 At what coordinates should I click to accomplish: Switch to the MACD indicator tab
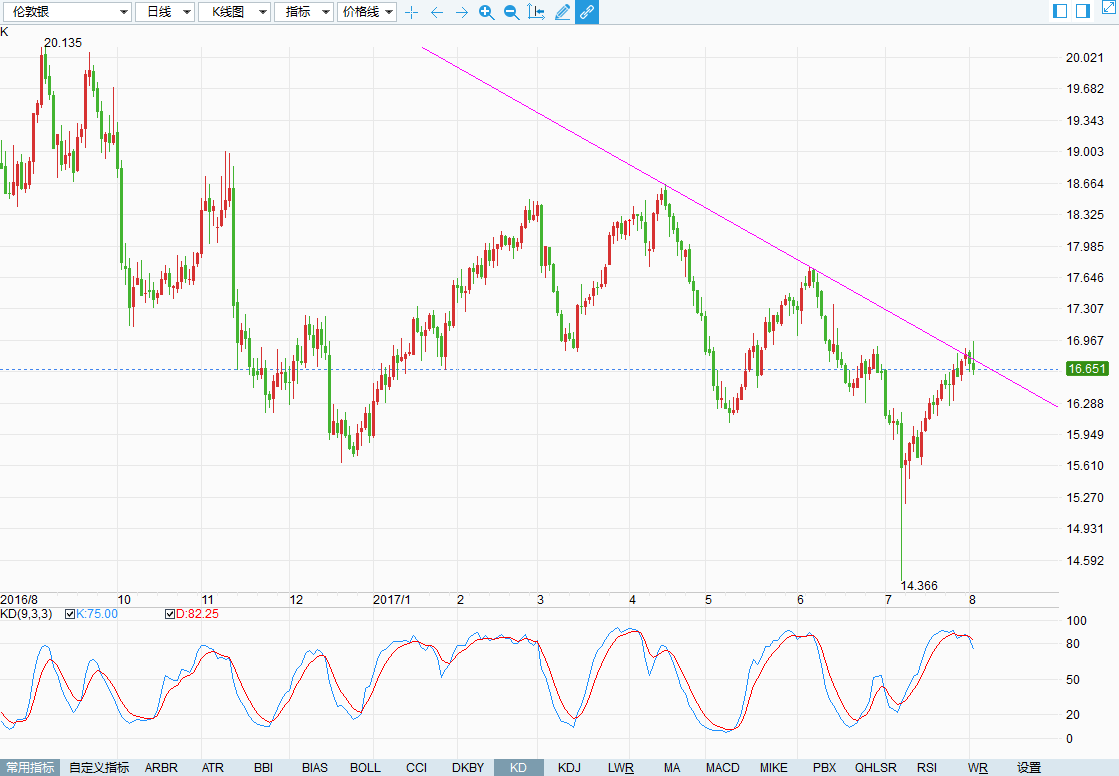click(x=722, y=768)
